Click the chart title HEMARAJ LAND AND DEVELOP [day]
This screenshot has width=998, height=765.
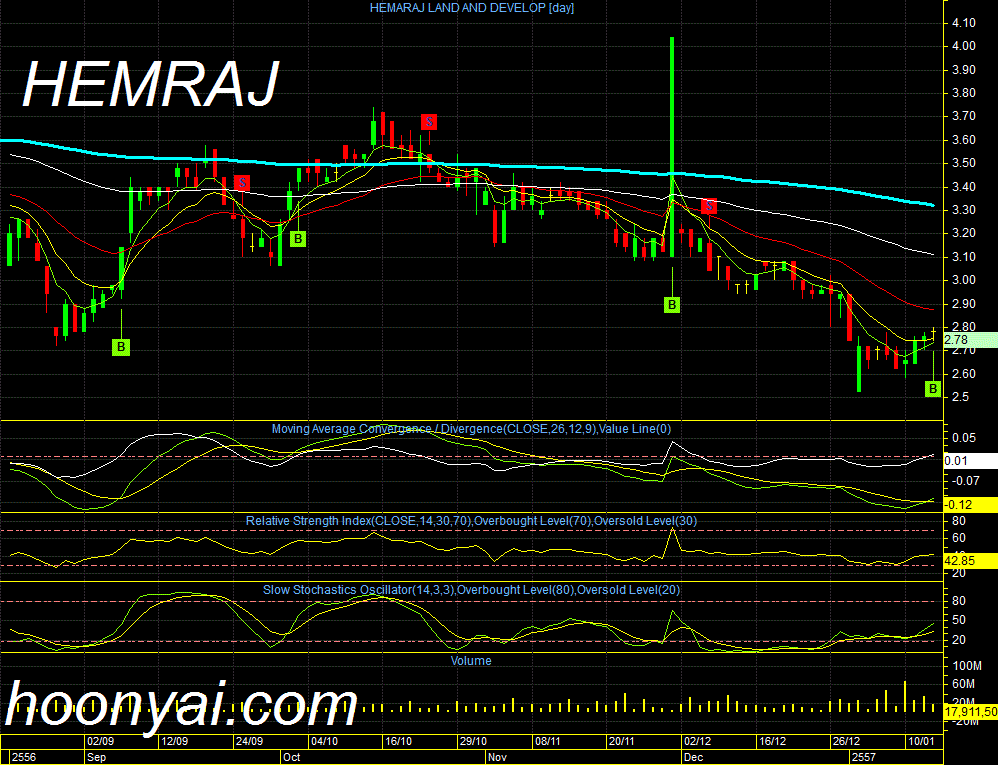472,8
